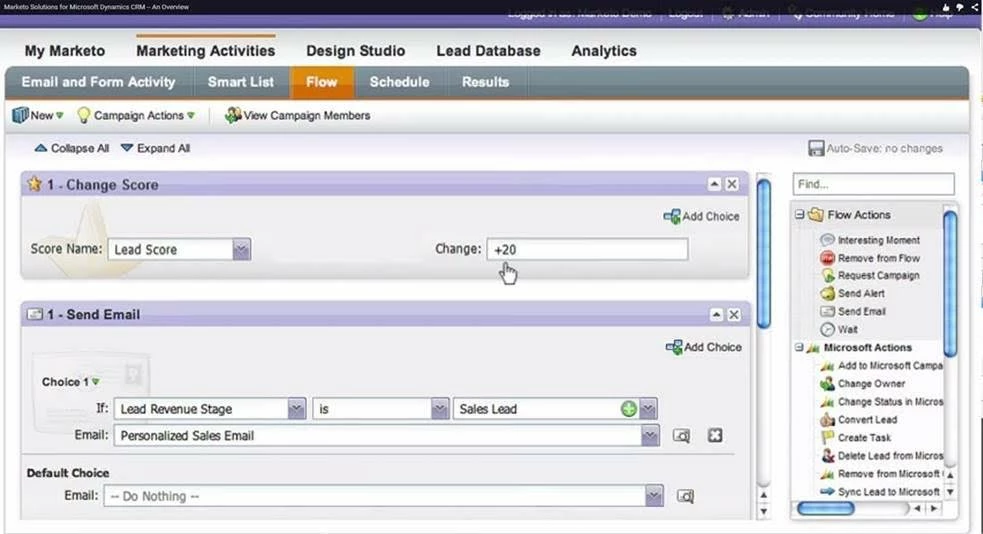Click the Auto-Save disk icon
This screenshot has height=534, width=983.
pyautogui.click(x=816, y=149)
